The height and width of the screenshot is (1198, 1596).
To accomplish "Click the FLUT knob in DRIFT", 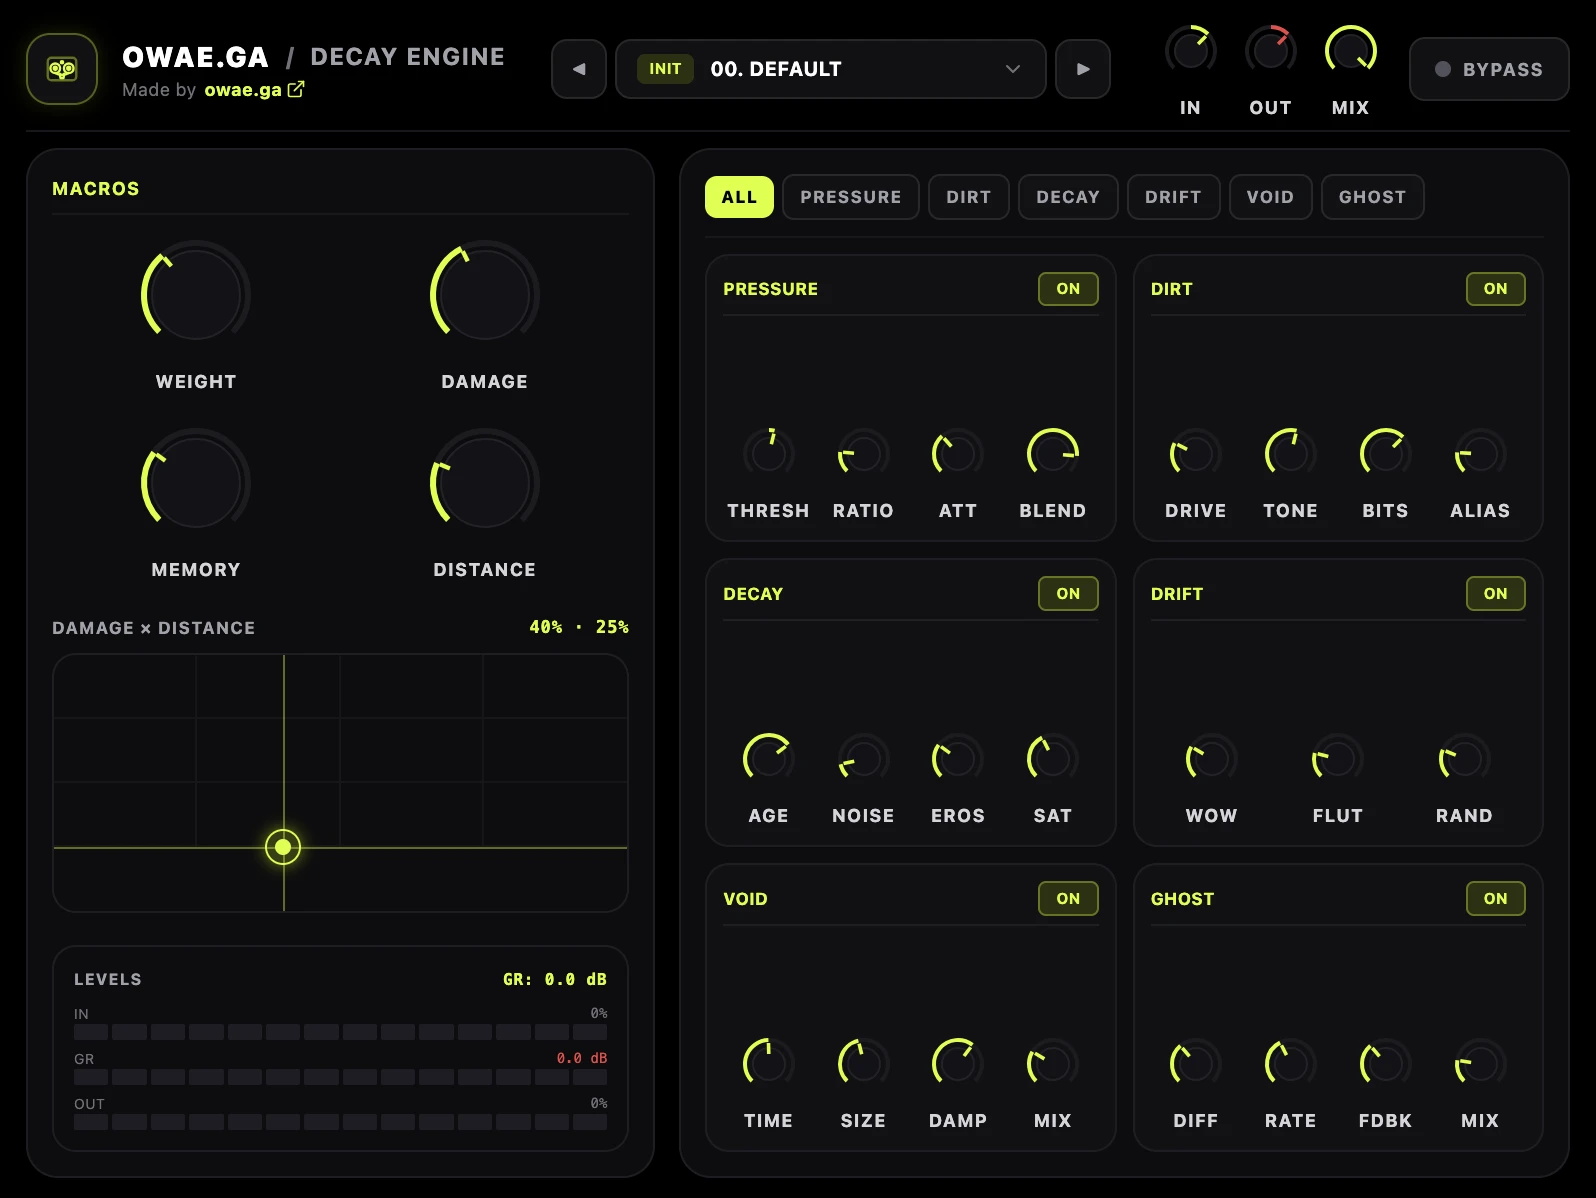I will click(x=1337, y=759).
